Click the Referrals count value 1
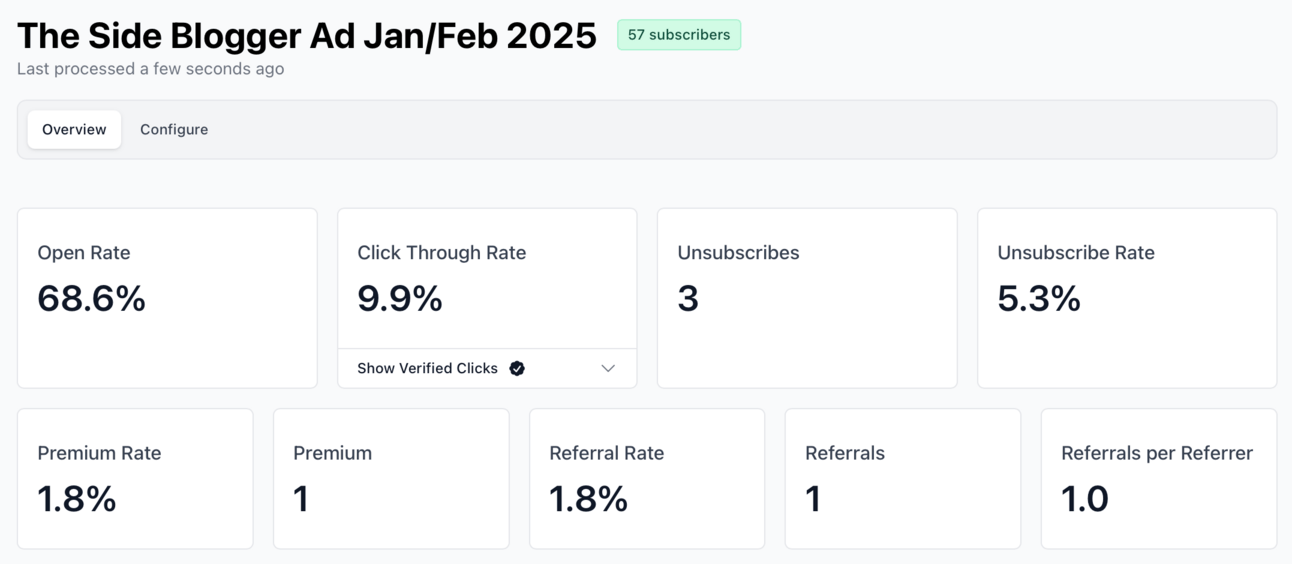Viewport: 1292px width, 564px height. coord(813,498)
